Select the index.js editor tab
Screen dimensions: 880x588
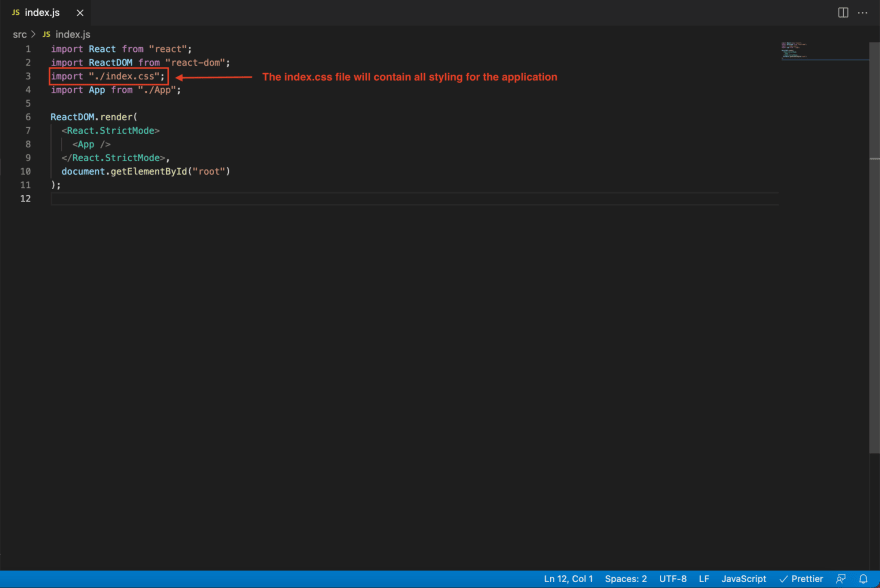47,12
